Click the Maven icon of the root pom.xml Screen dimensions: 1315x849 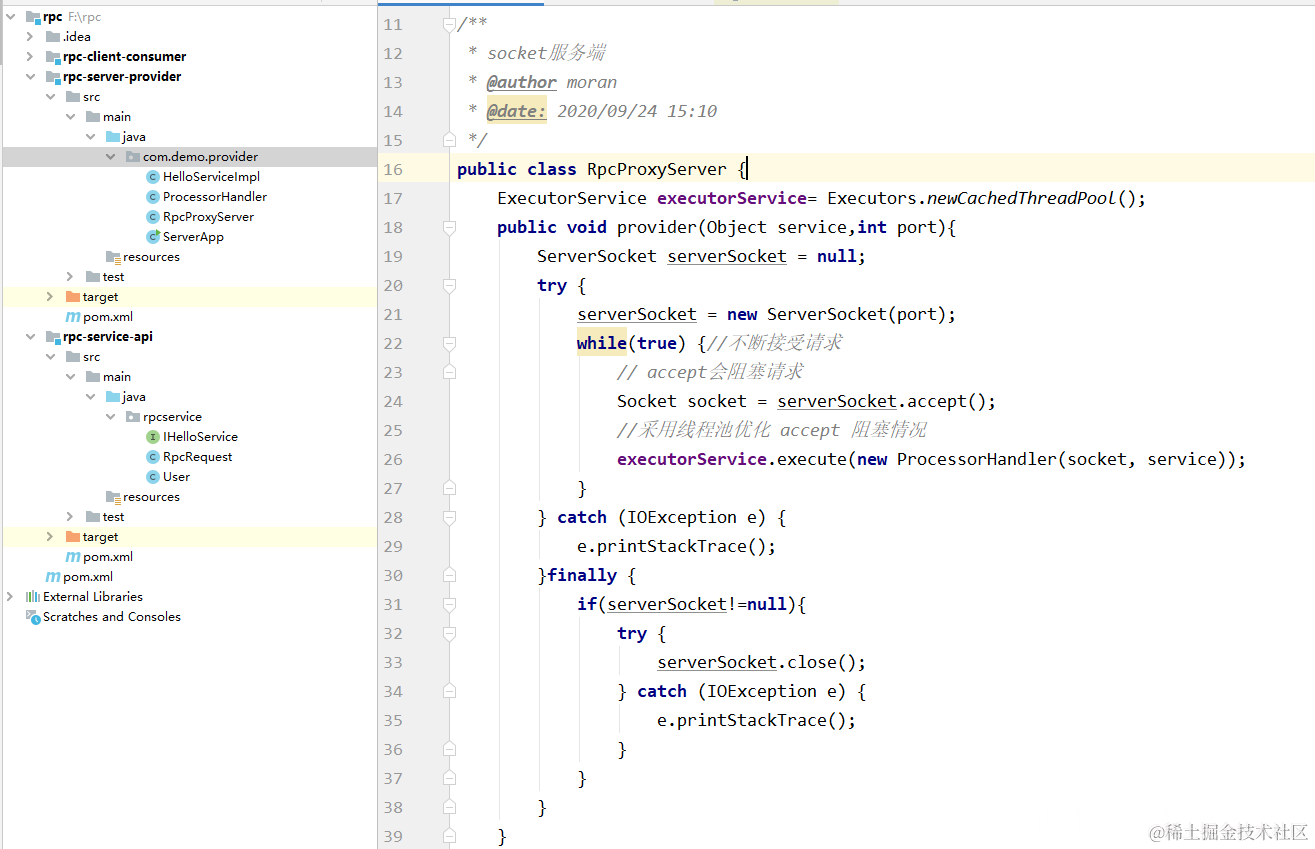tap(53, 577)
